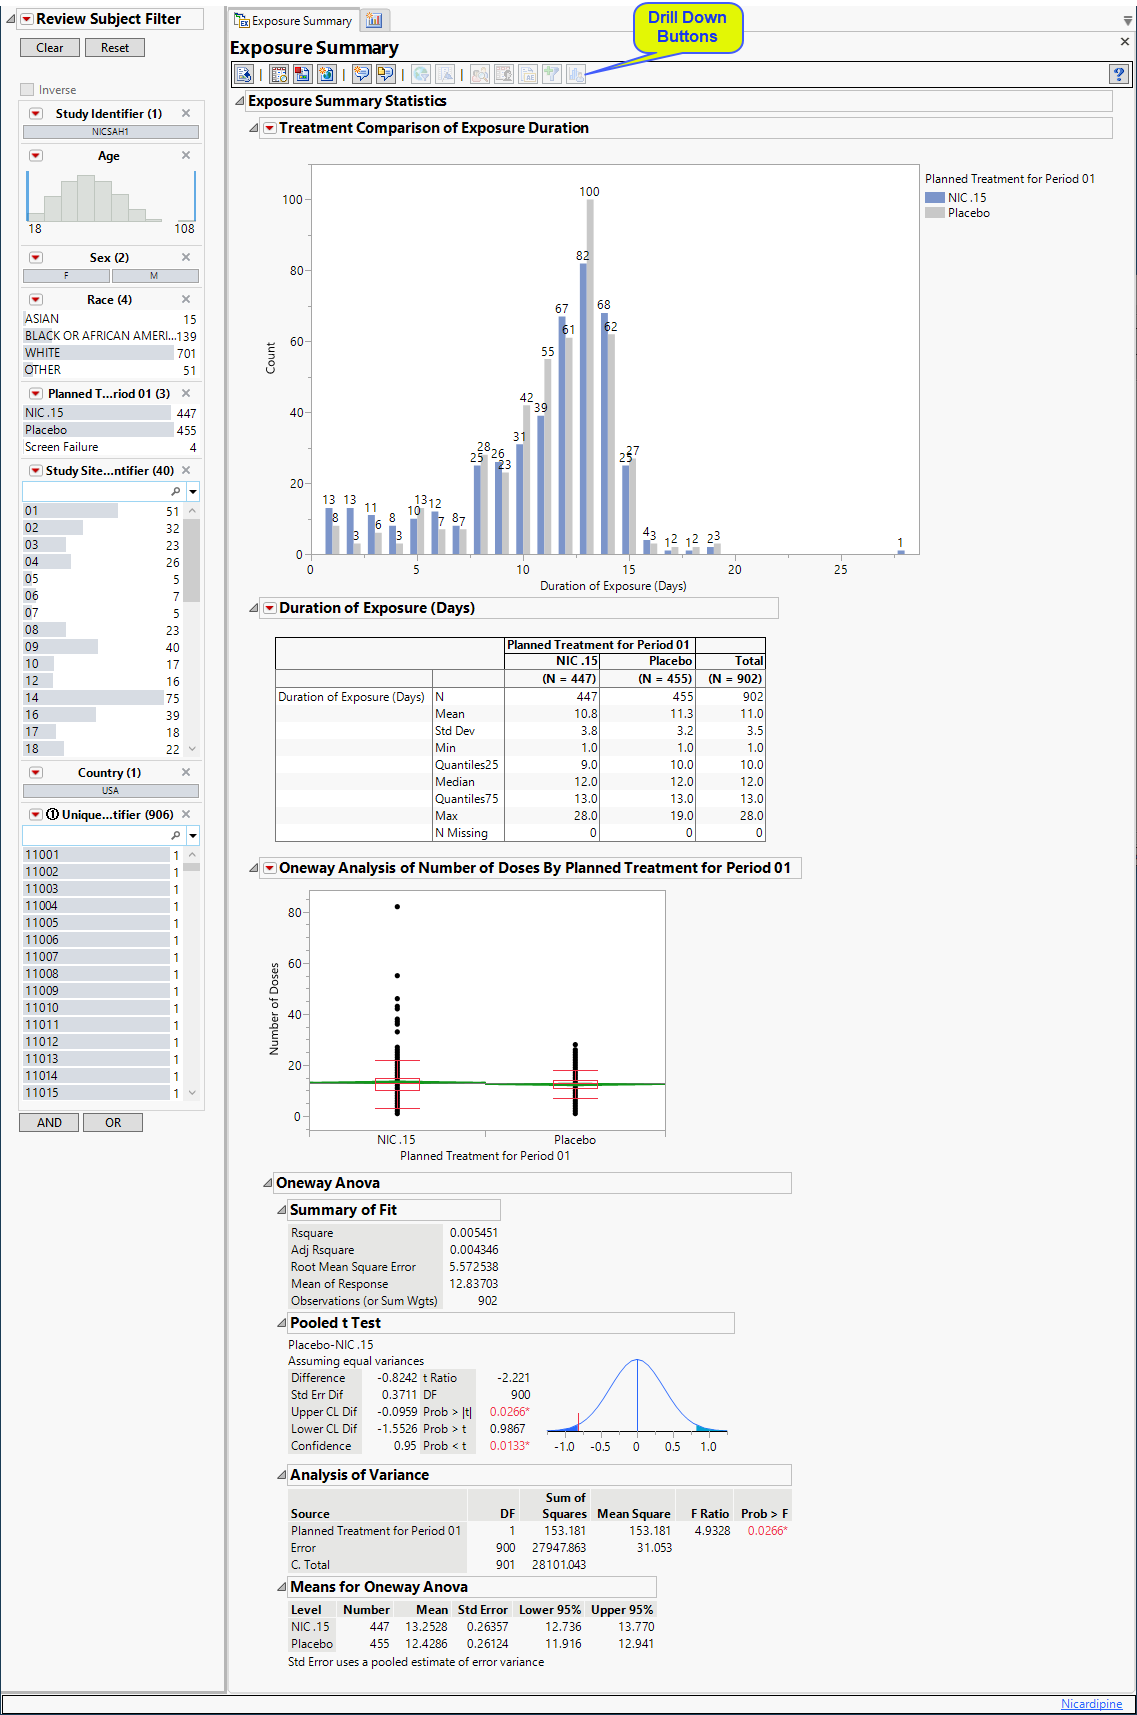Image resolution: width=1137 pixels, height=1715 pixels.
Task: Remove the Country filter with its X icon
Action: coord(186,772)
